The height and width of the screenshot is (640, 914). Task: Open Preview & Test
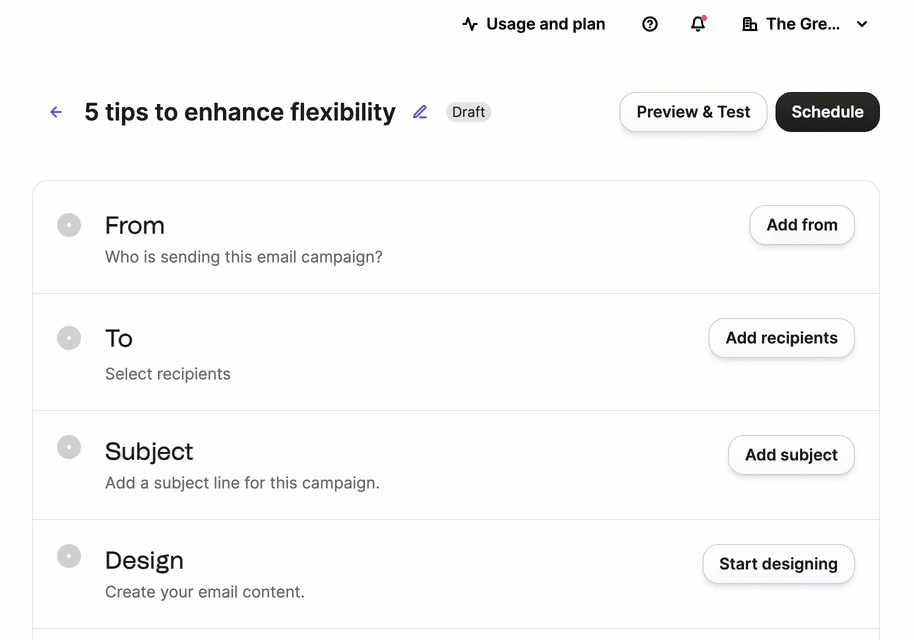click(692, 112)
